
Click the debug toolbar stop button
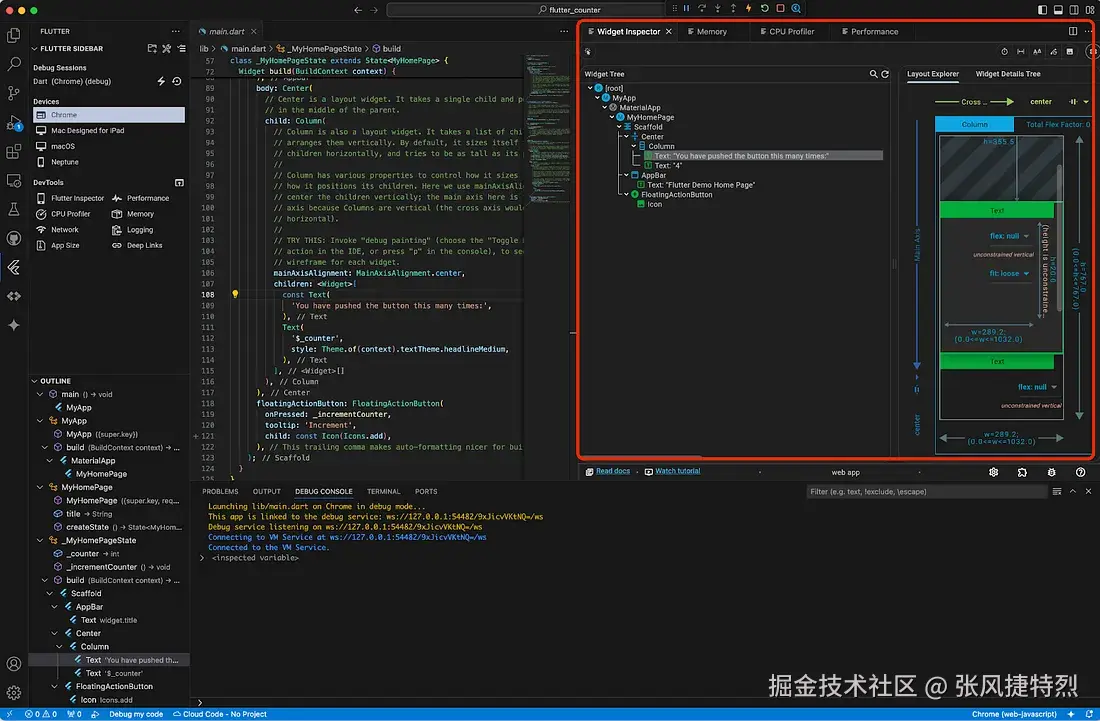pyautogui.click(x=780, y=8)
